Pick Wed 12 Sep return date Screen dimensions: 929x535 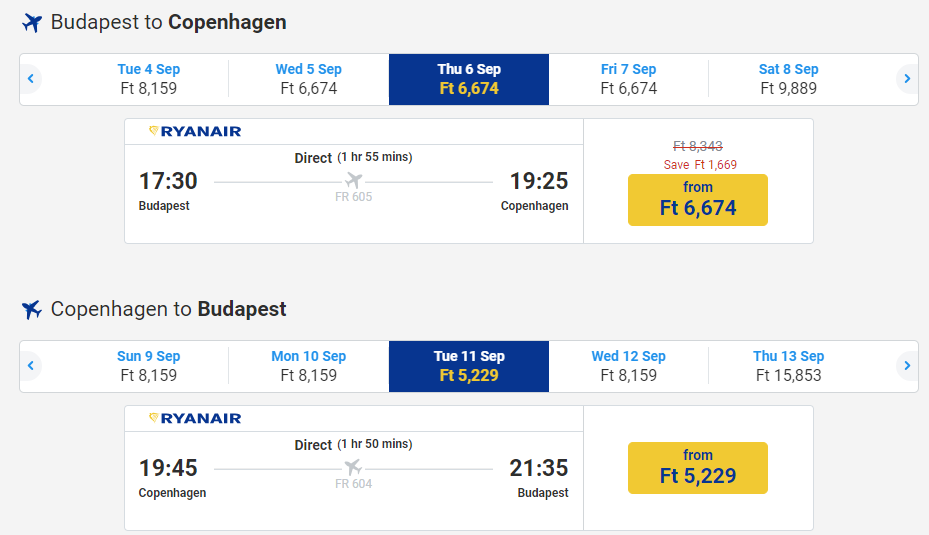point(629,366)
